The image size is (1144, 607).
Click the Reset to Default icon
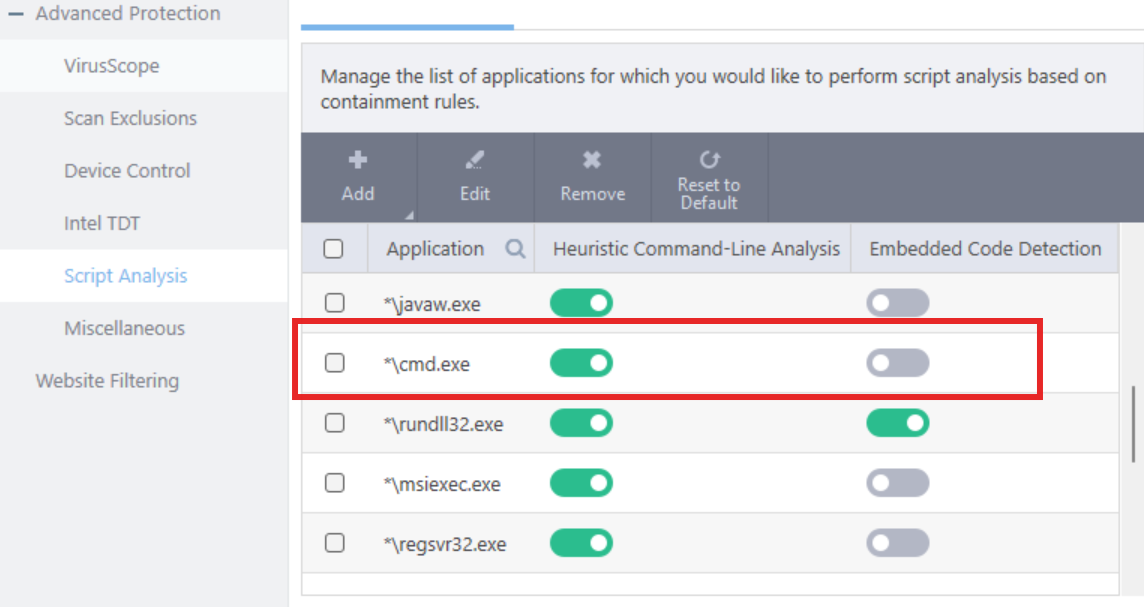[x=708, y=159]
